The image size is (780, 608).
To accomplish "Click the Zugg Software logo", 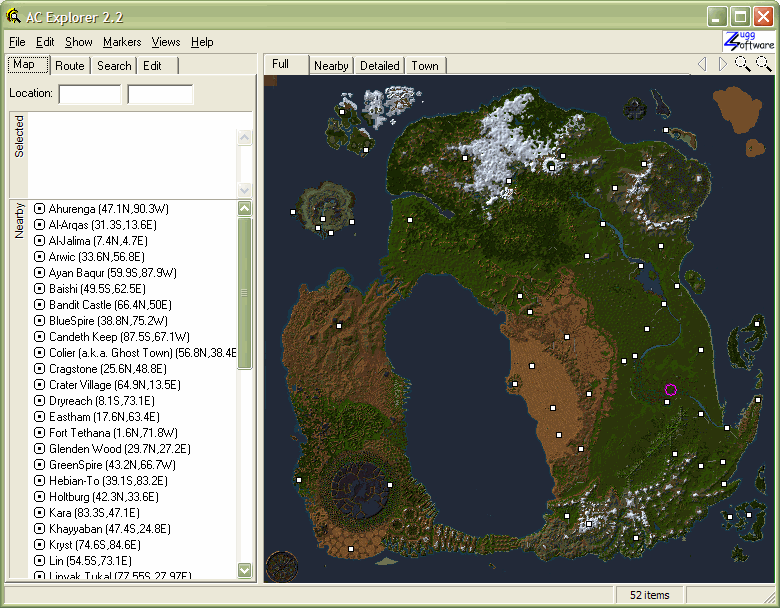I will pos(749,41).
